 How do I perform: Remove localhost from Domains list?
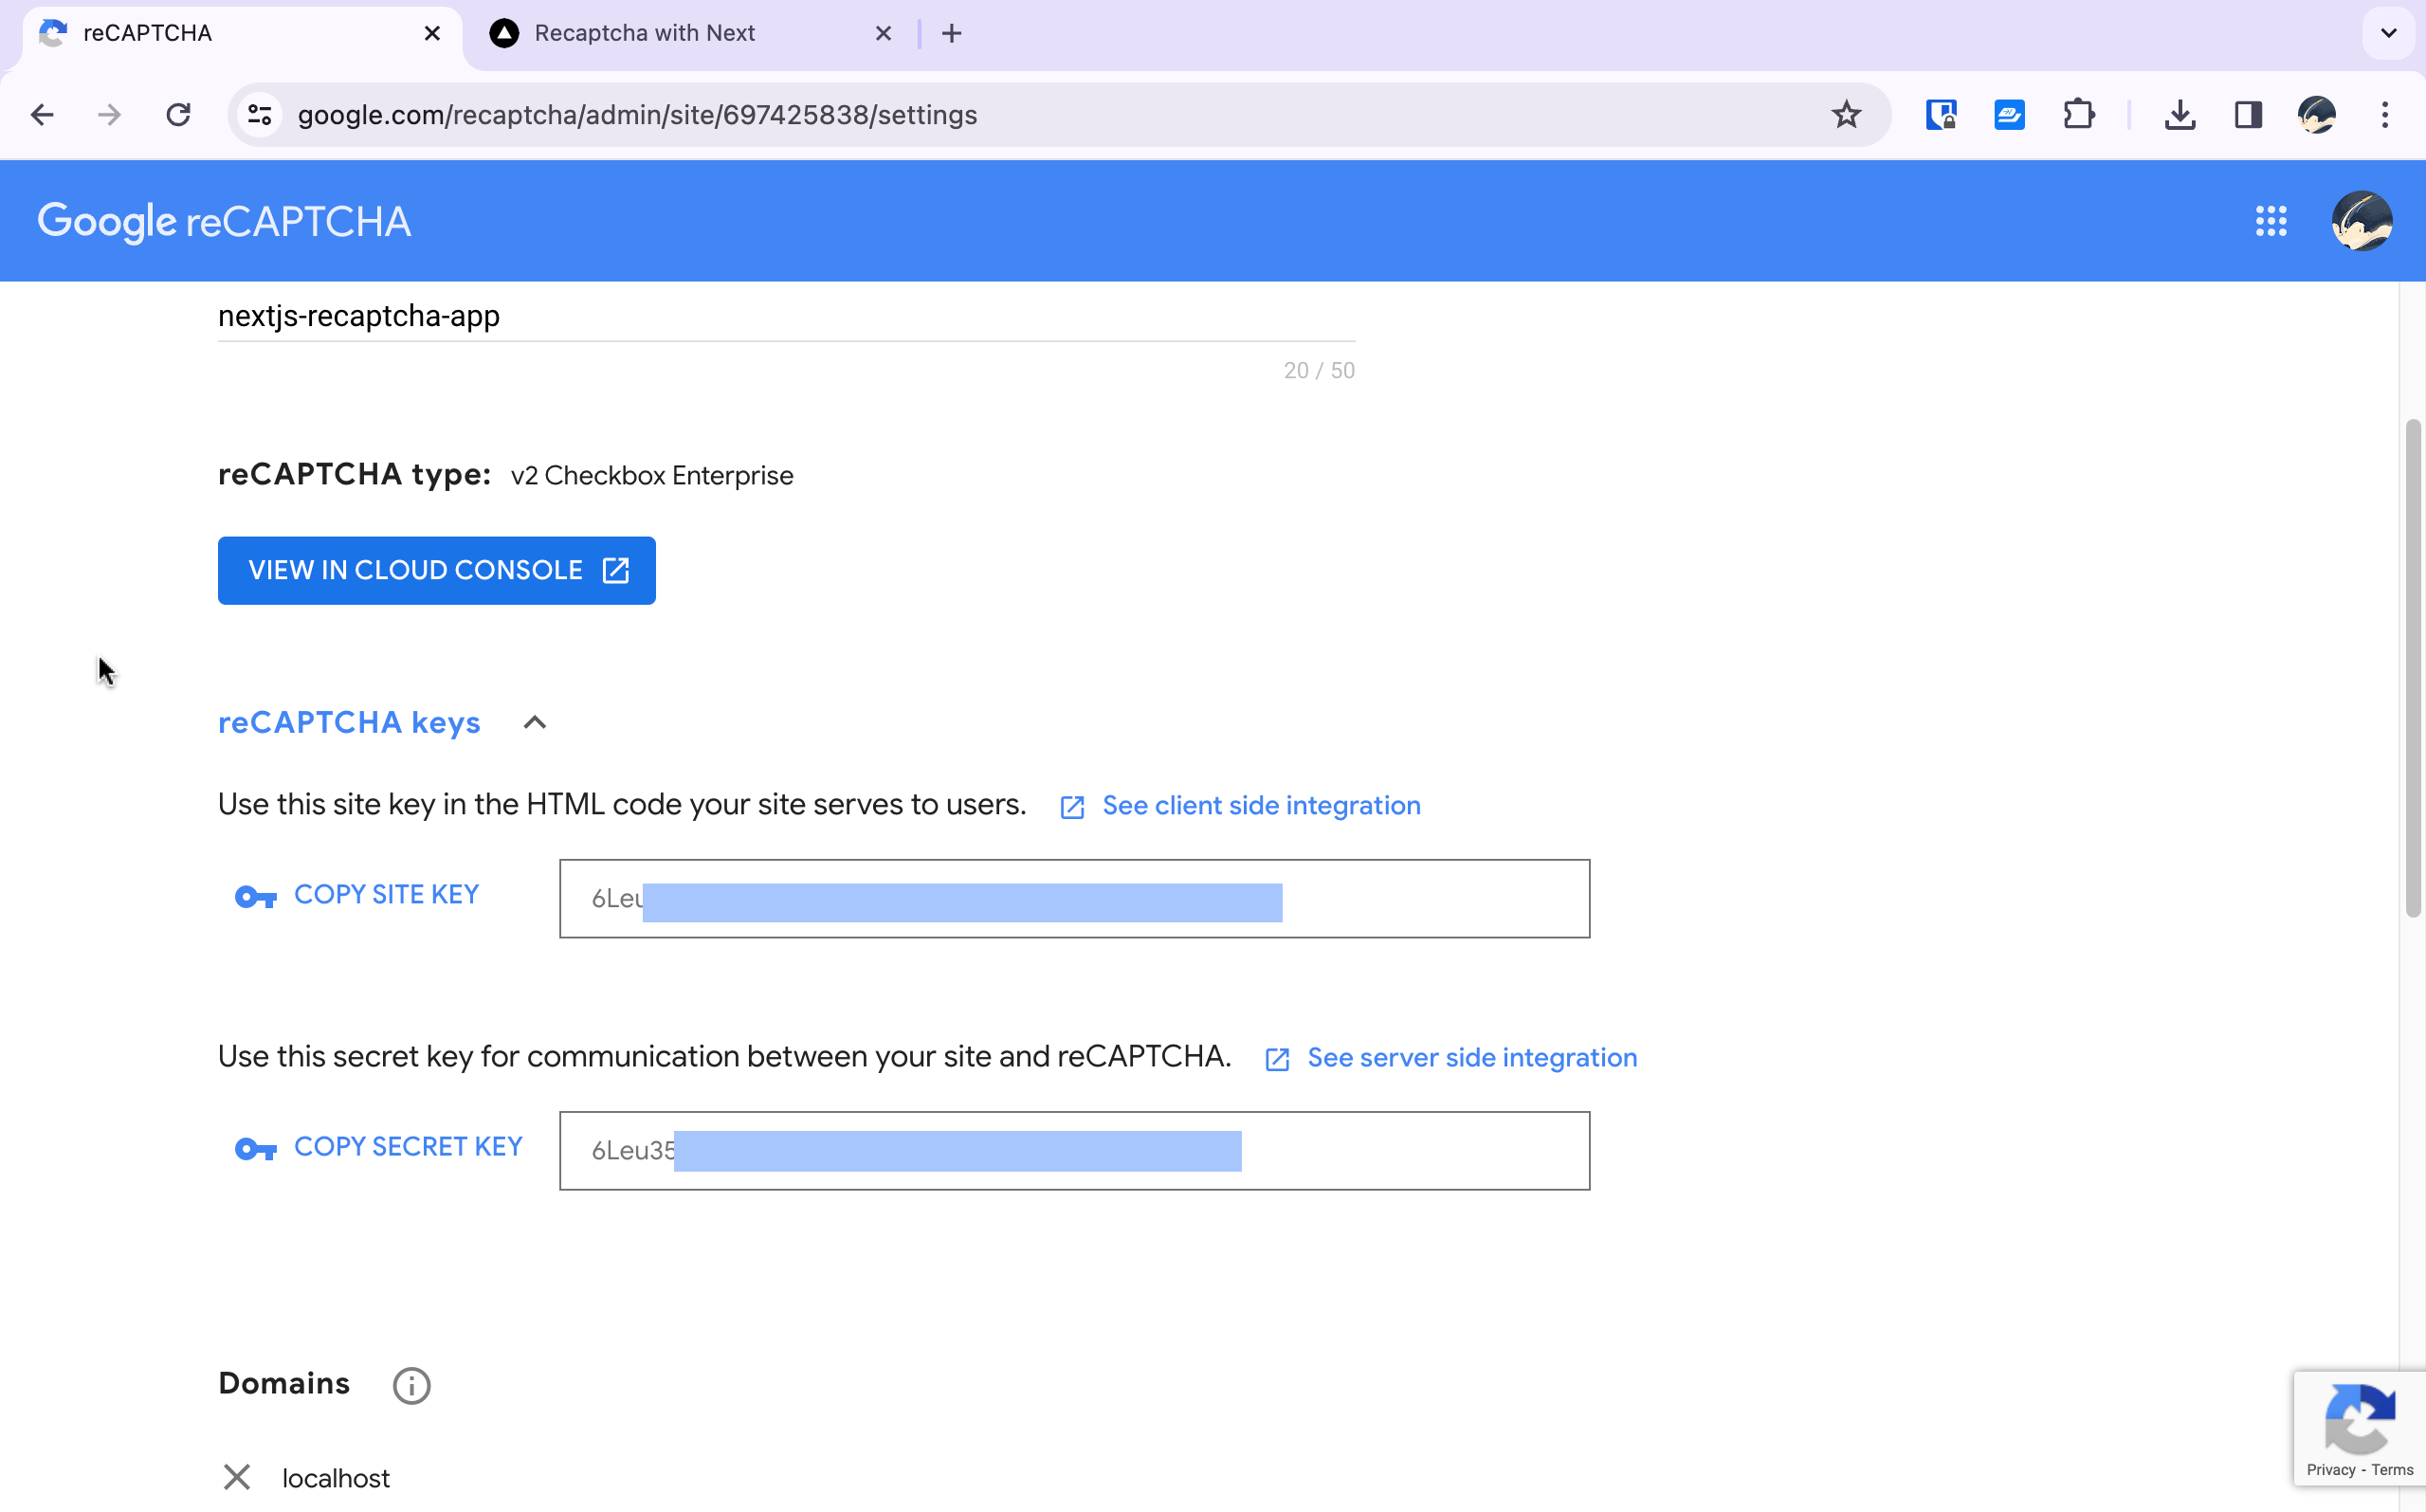pyautogui.click(x=237, y=1477)
